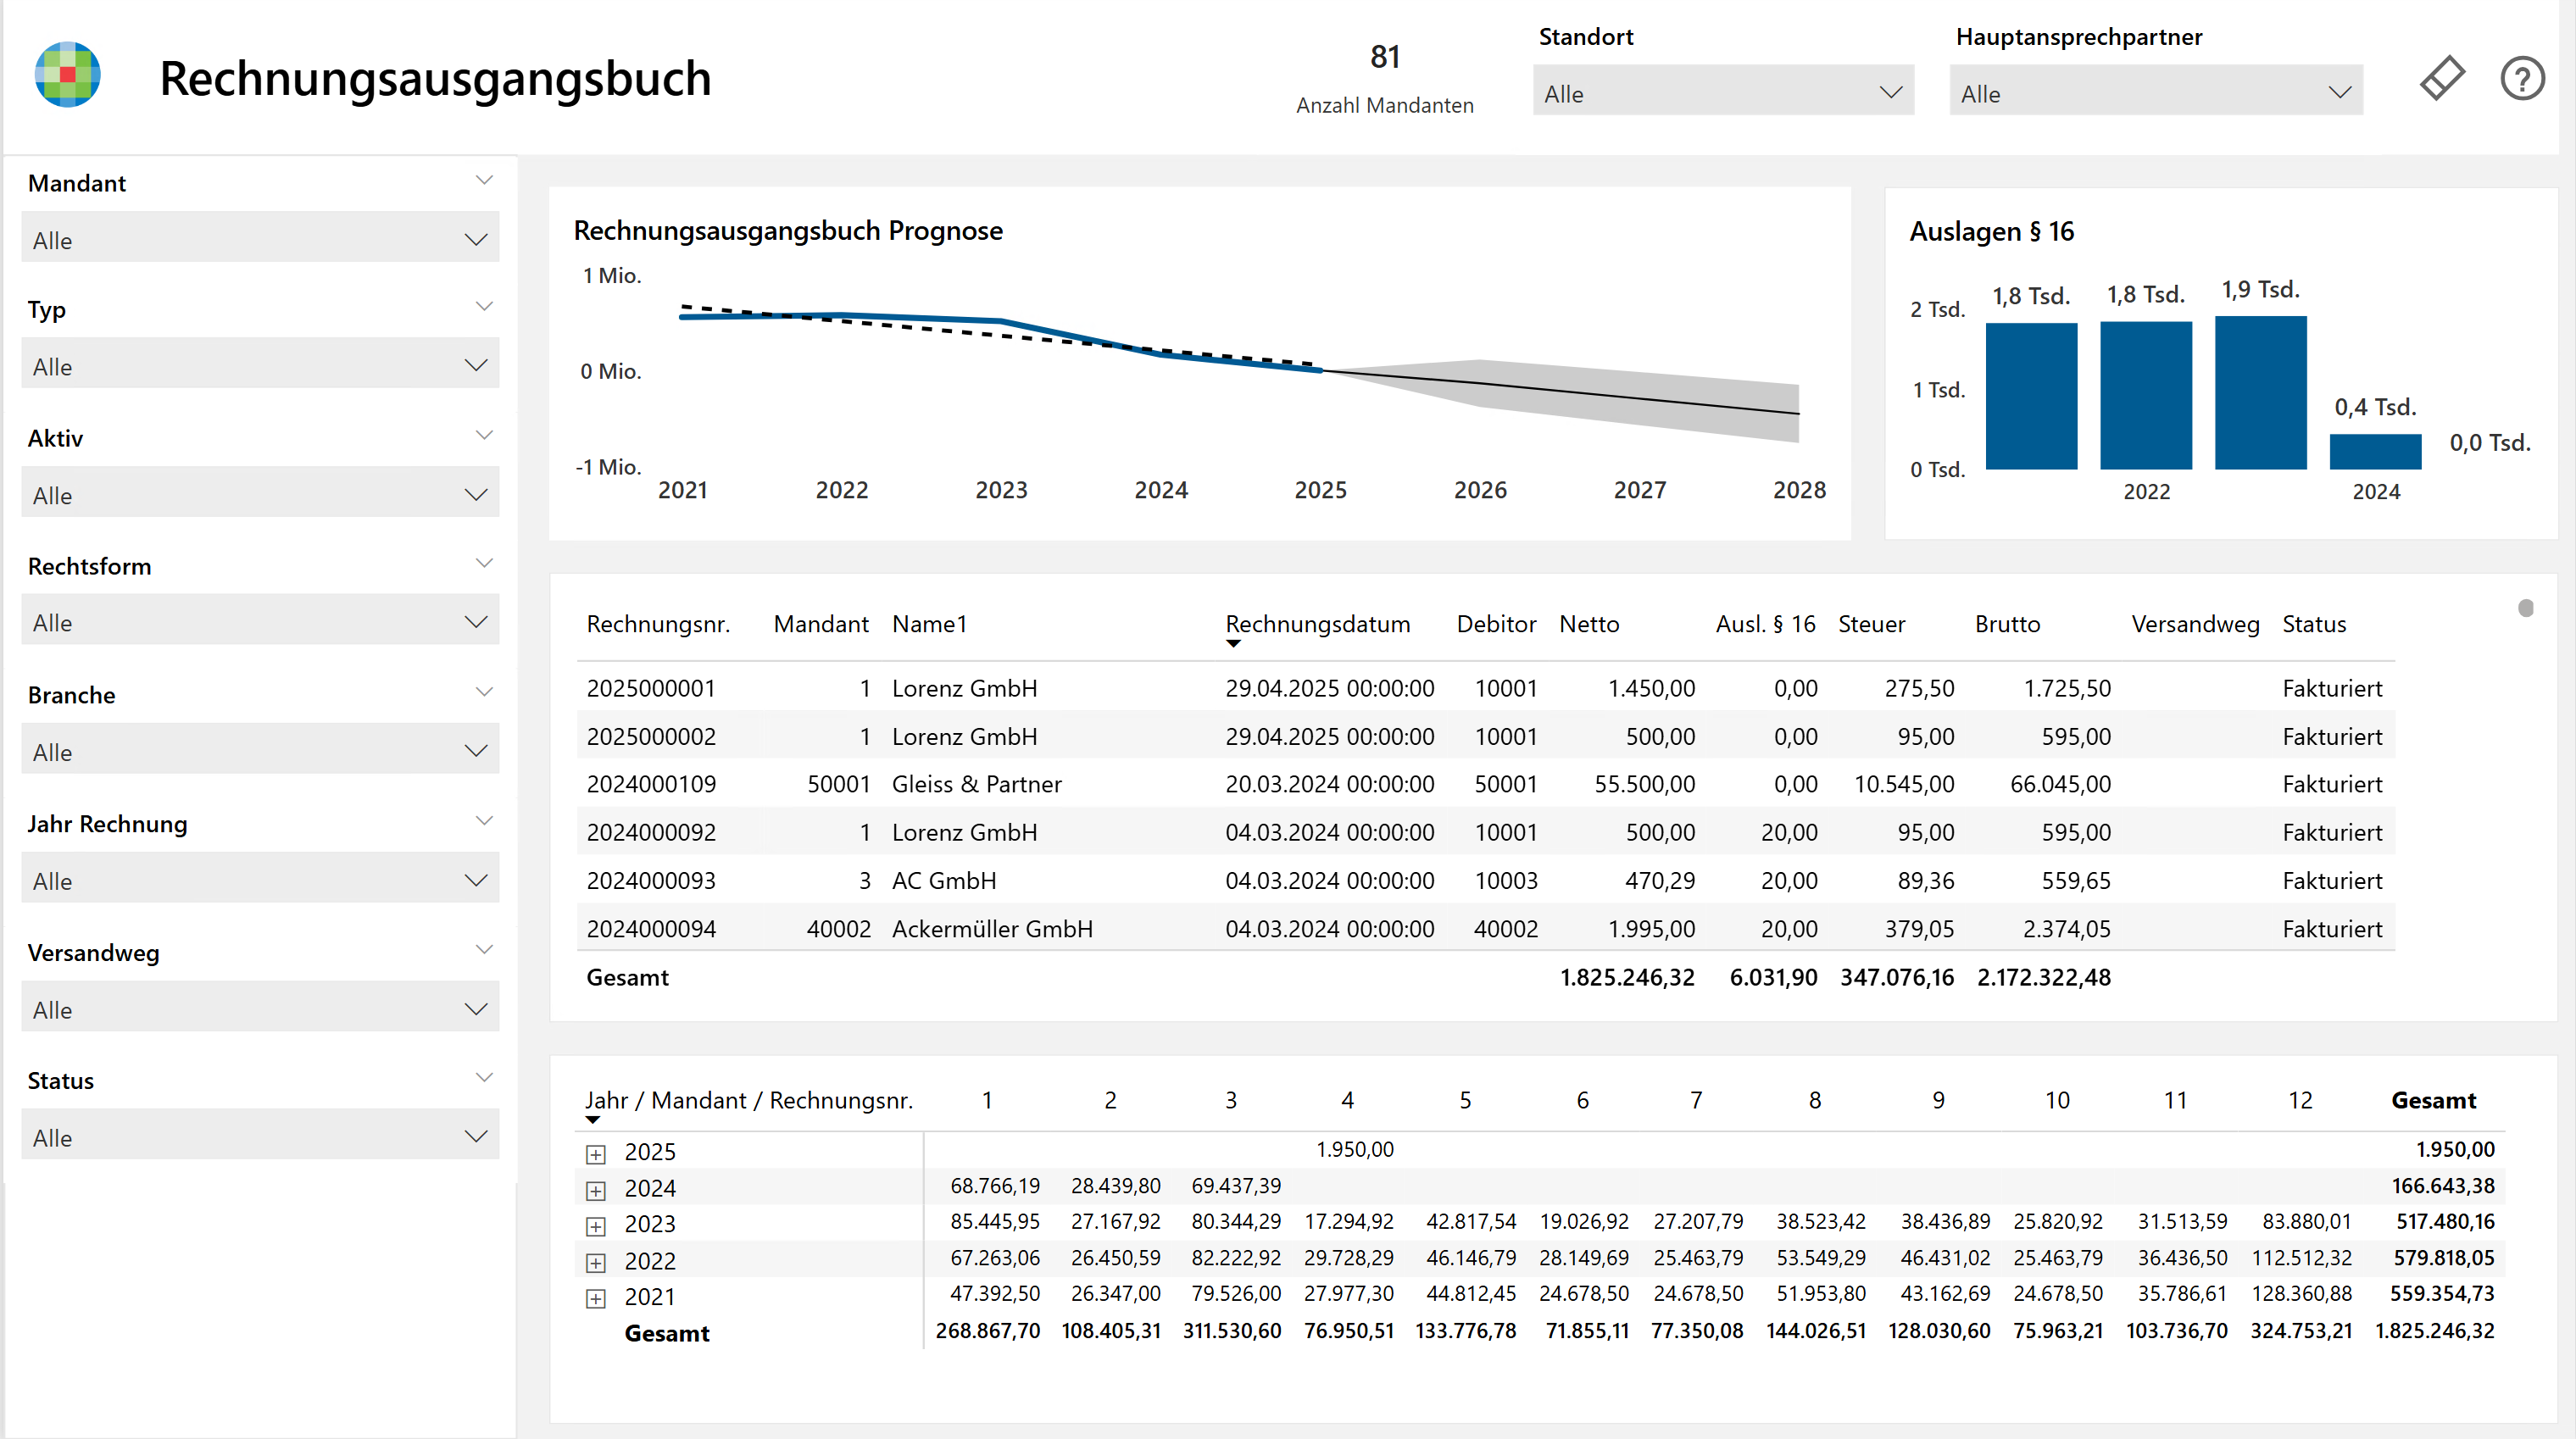
Task: Expand the 2021 row in matrix
Action: pos(596,1298)
